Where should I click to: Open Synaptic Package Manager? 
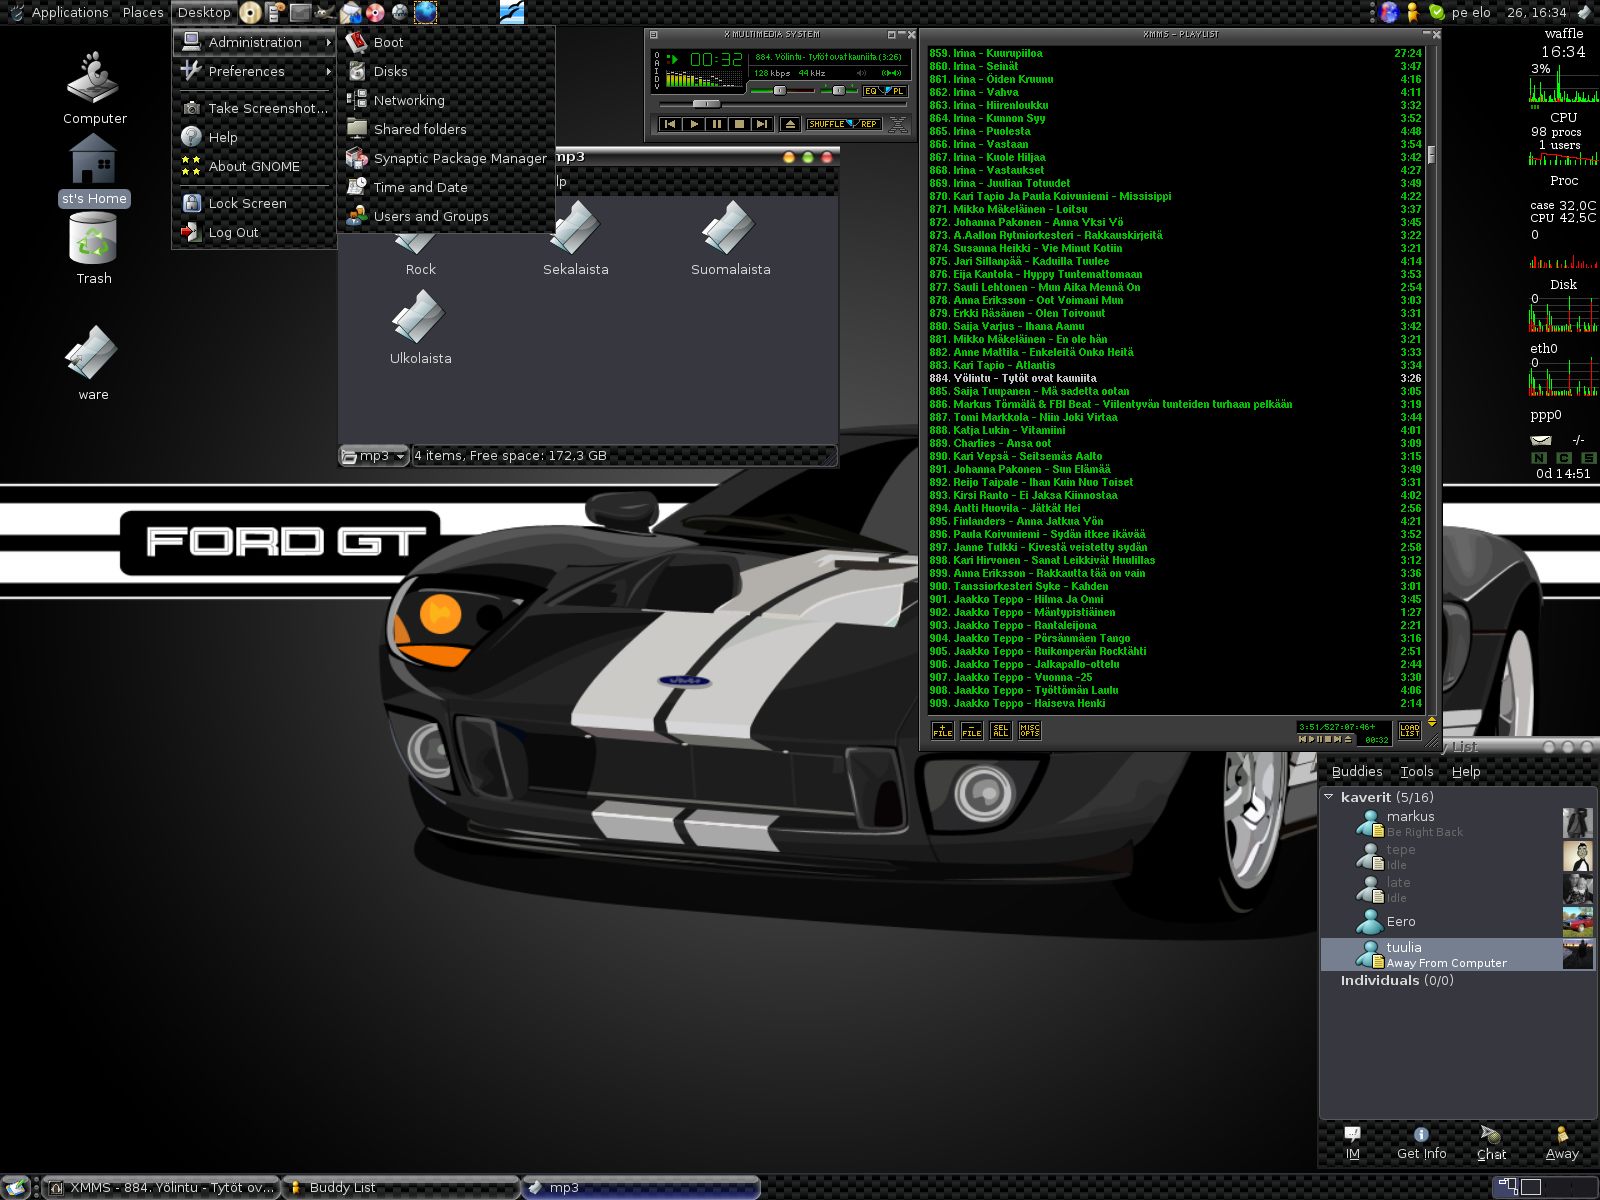click(446, 158)
